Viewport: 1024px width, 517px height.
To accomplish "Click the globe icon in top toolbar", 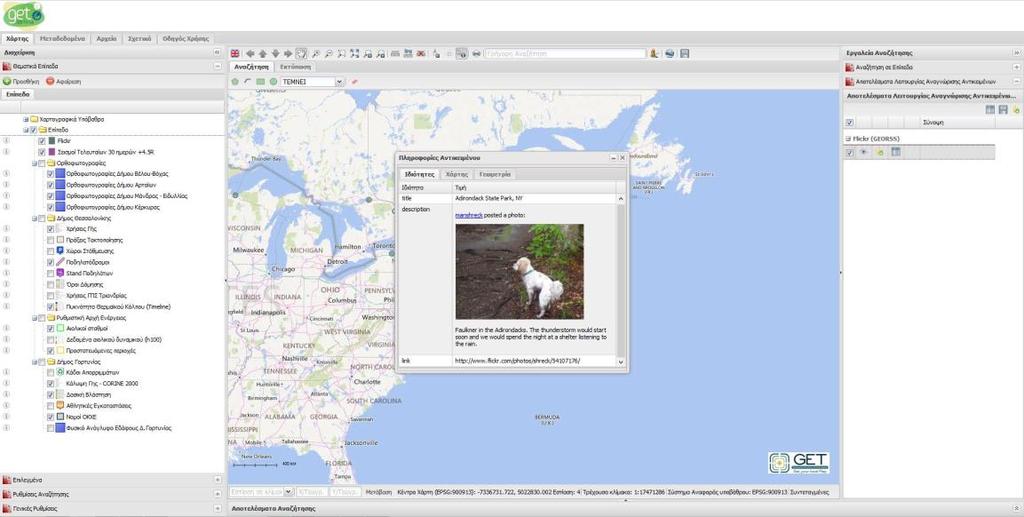I will click(669, 54).
